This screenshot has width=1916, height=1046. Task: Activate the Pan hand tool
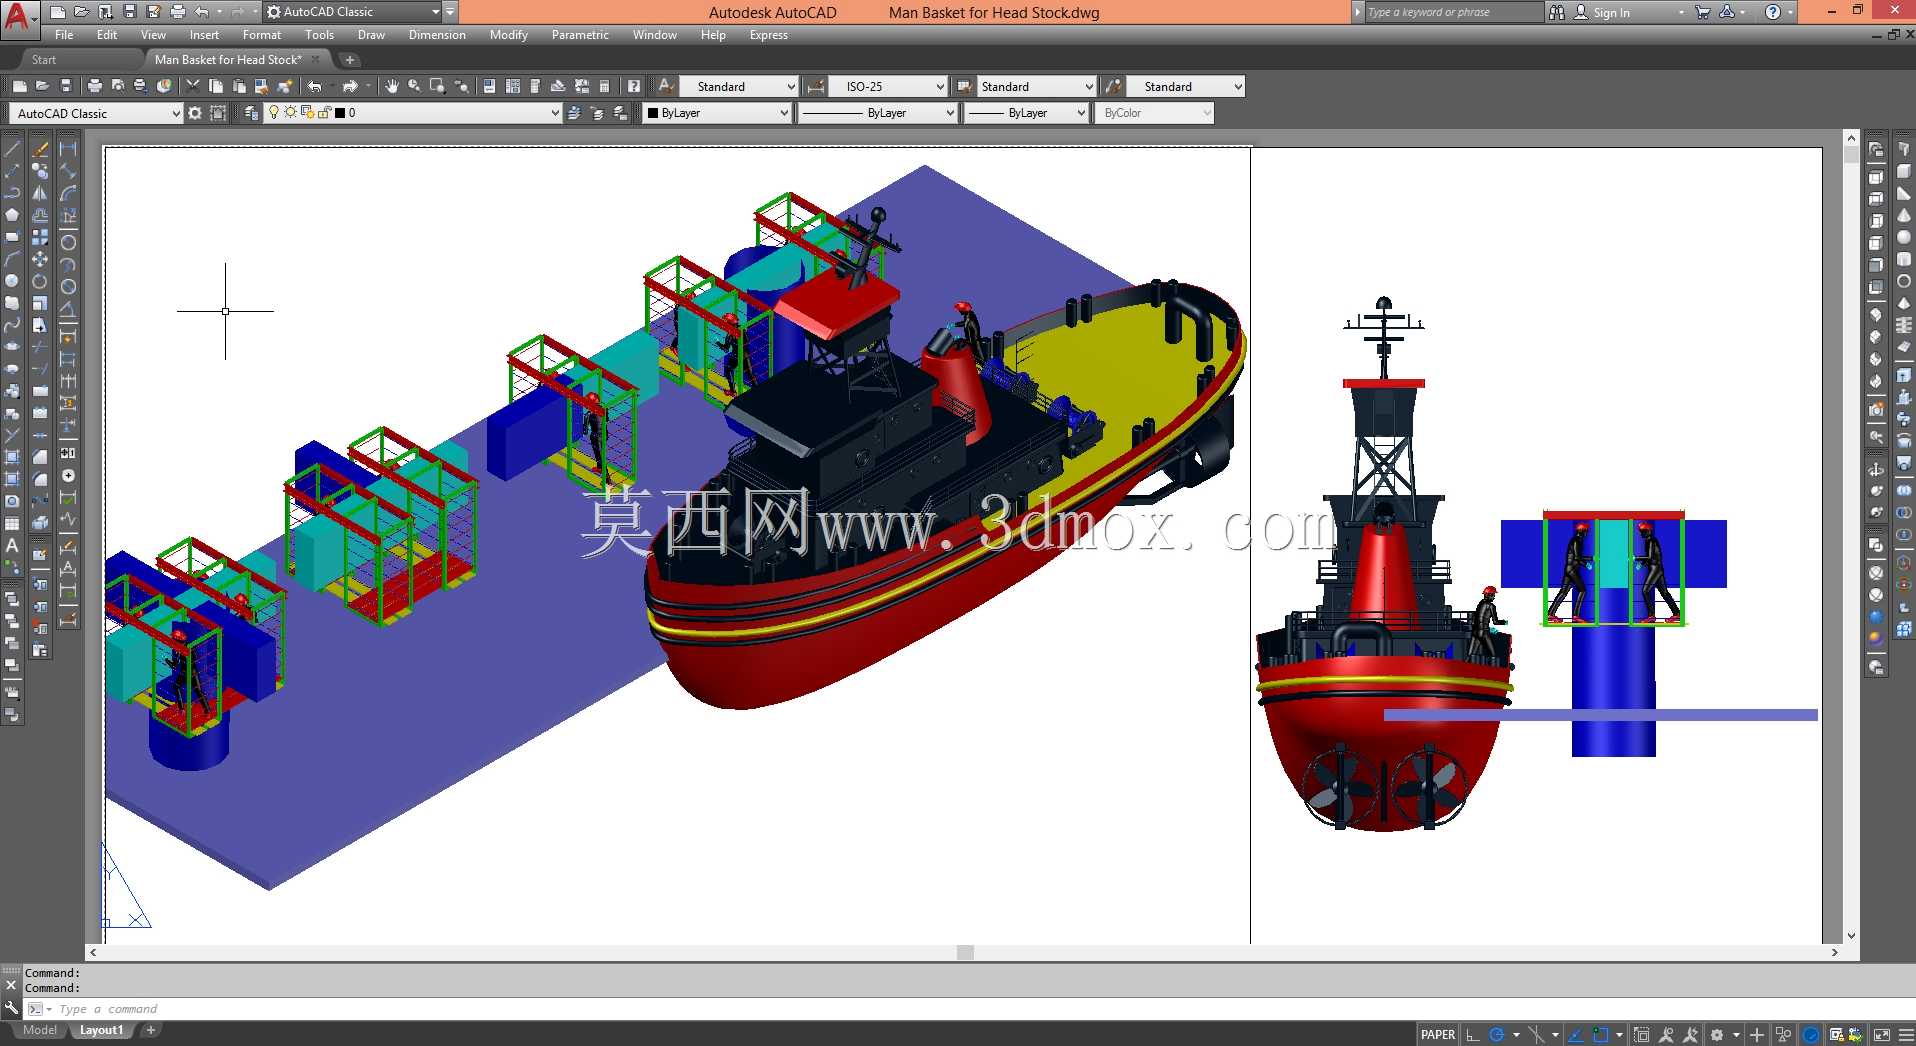coord(391,86)
